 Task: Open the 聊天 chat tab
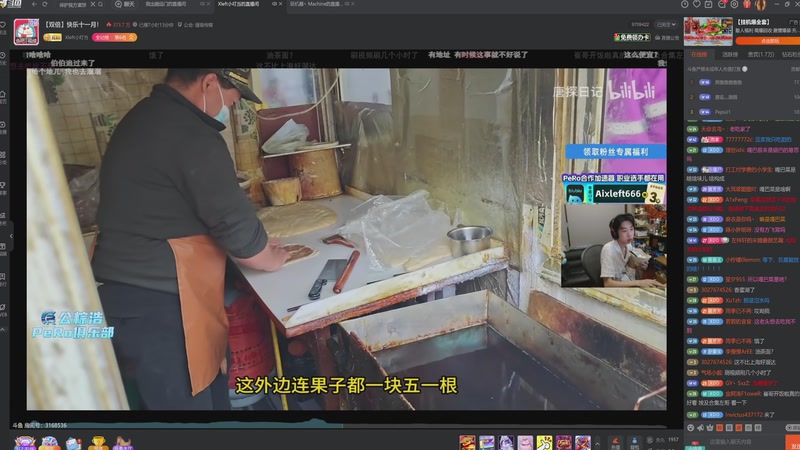point(125,4)
